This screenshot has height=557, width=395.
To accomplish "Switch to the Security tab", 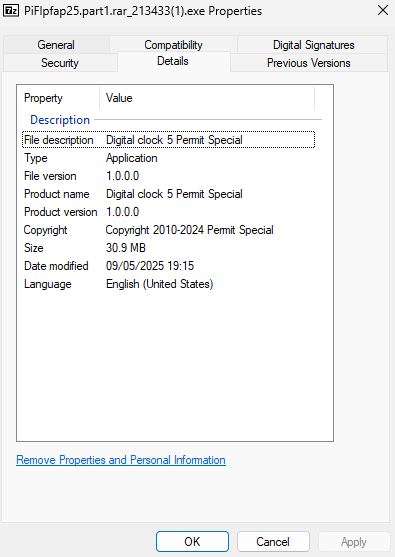I will pyautogui.click(x=60, y=63).
